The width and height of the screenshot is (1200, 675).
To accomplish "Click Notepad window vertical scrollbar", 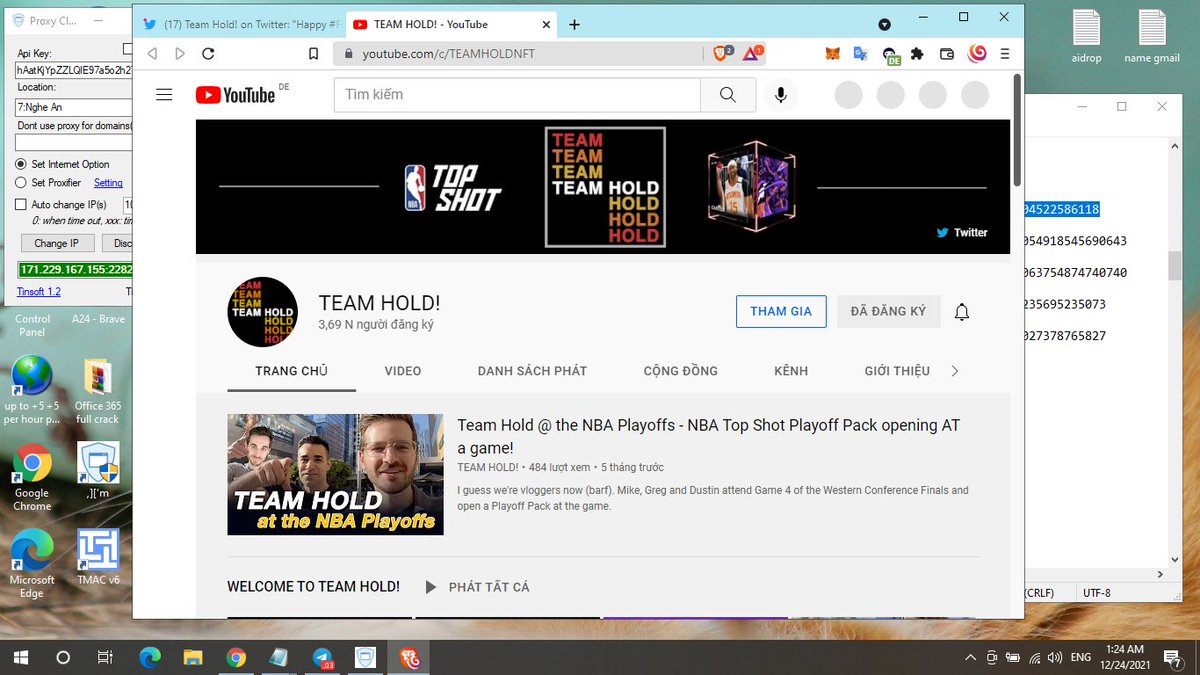I will 1174,264.
